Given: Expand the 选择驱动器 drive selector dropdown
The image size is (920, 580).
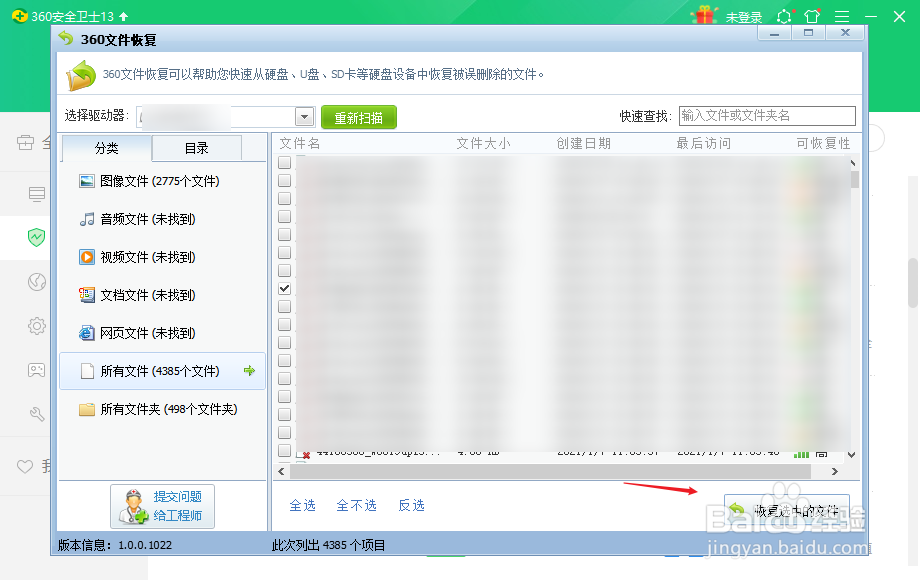Looking at the screenshot, I should [x=303, y=115].
